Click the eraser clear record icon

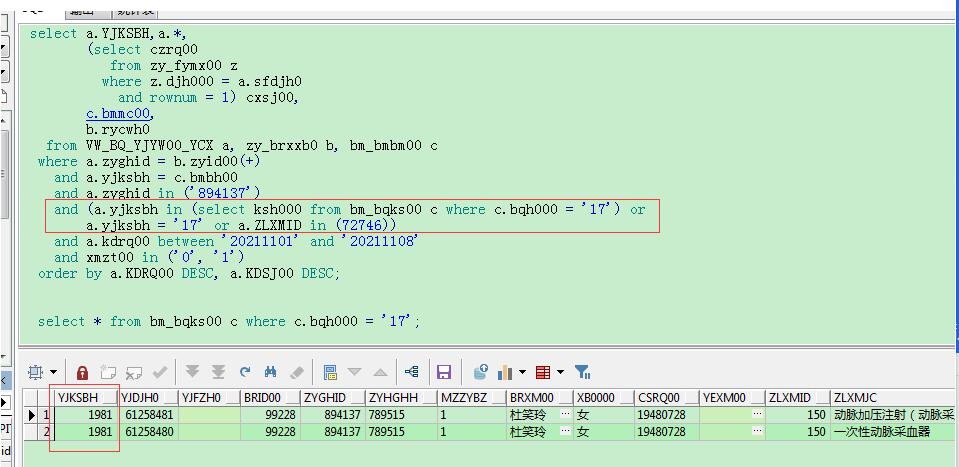[x=296, y=372]
